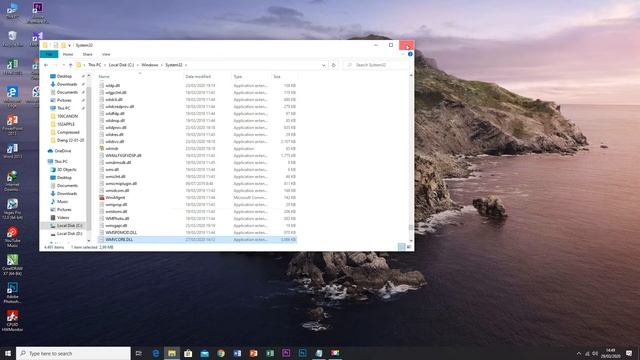The height and width of the screenshot is (360, 640).
Task: Open Quick Access Toolbar customize dropdown
Action: point(70,45)
